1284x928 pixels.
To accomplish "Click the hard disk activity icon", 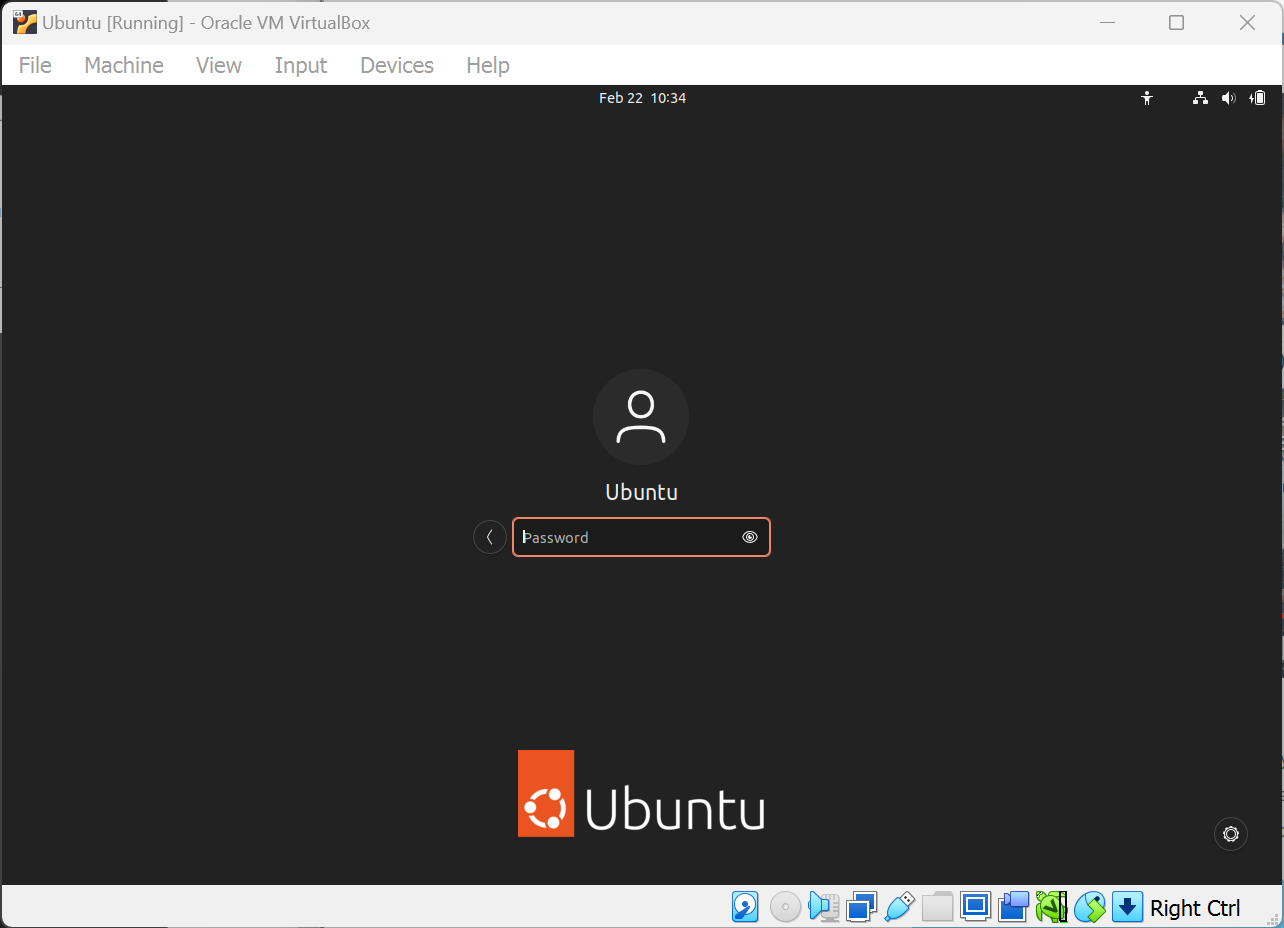I will tap(745, 907).
